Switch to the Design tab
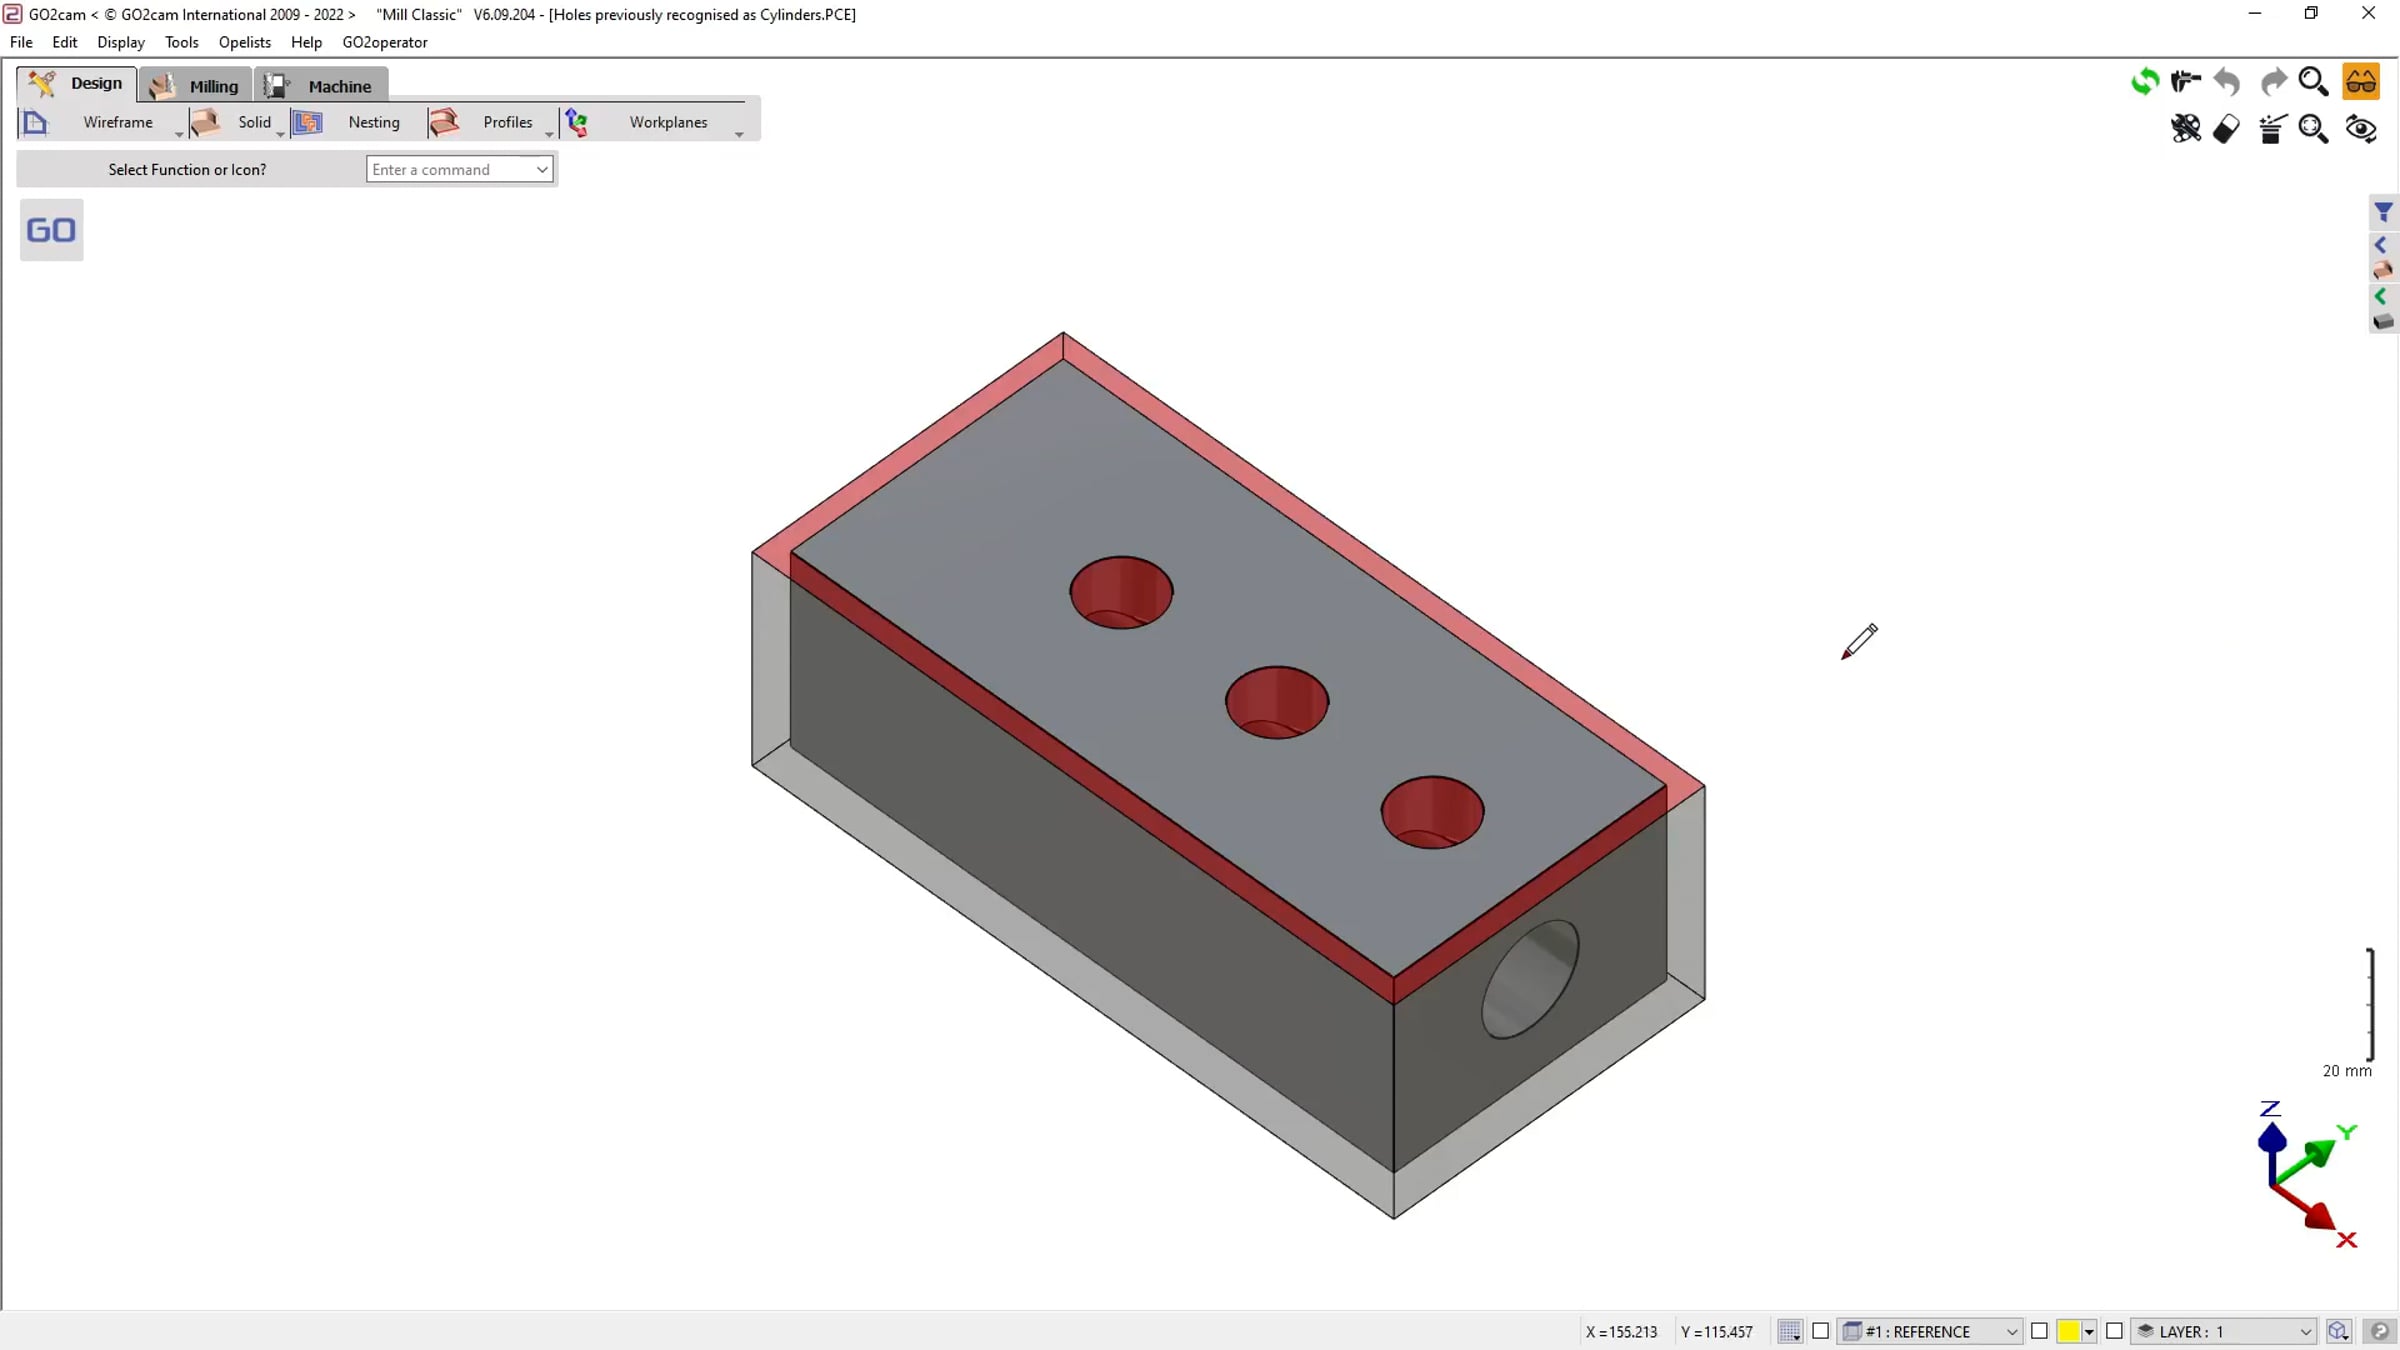 (77, 83)
